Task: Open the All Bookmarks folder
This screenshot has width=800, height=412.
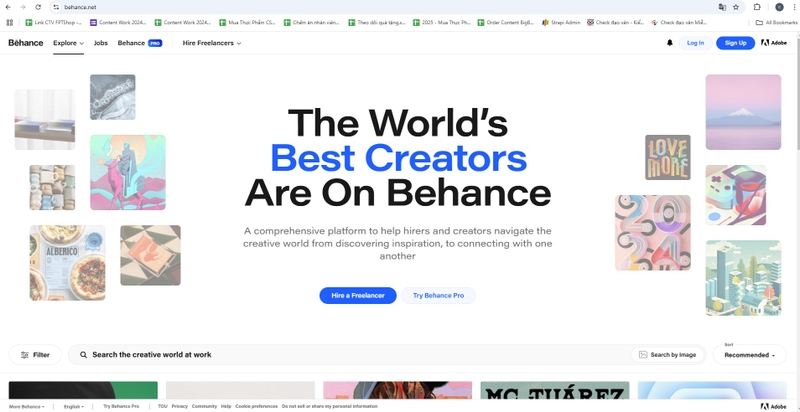Action: [776, 22]
